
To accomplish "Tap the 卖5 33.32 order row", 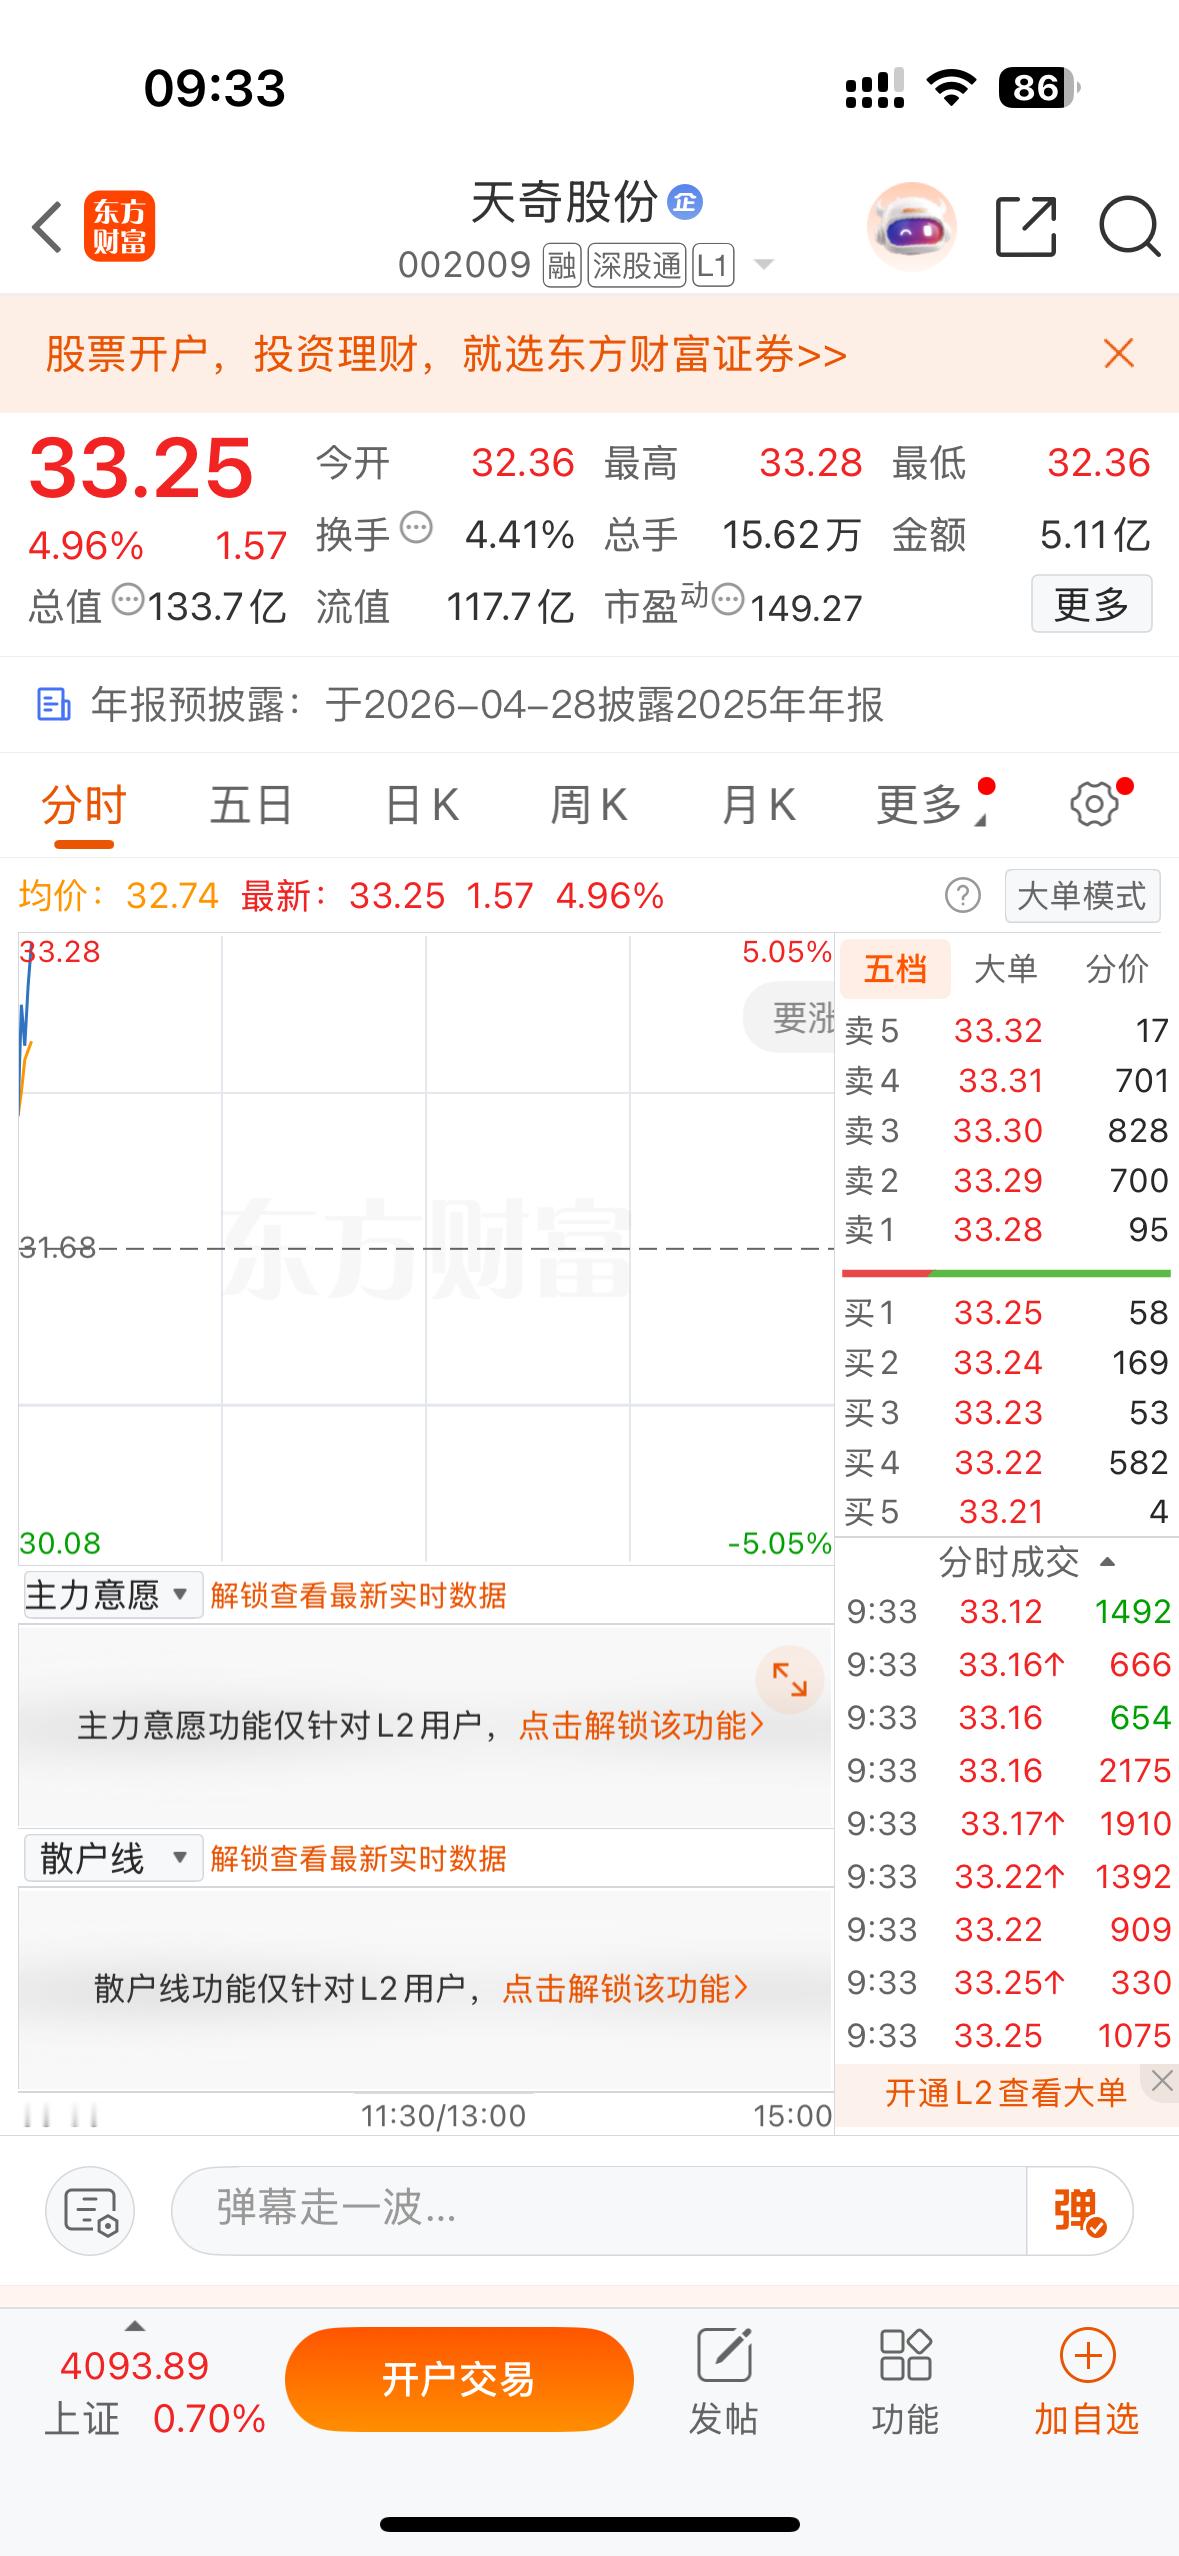I will click(x=1006, y=1031).
